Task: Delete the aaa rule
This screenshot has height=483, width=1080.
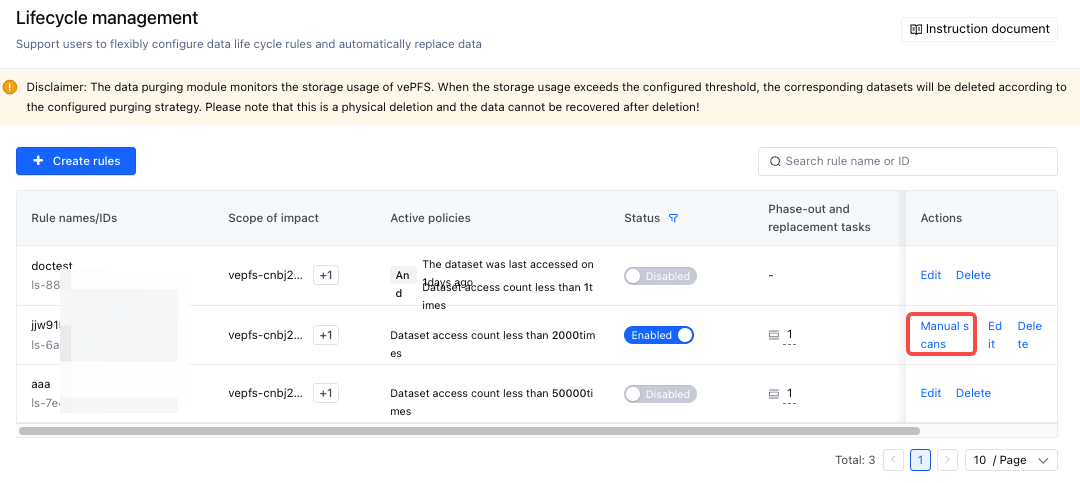Action: (973, 393)
